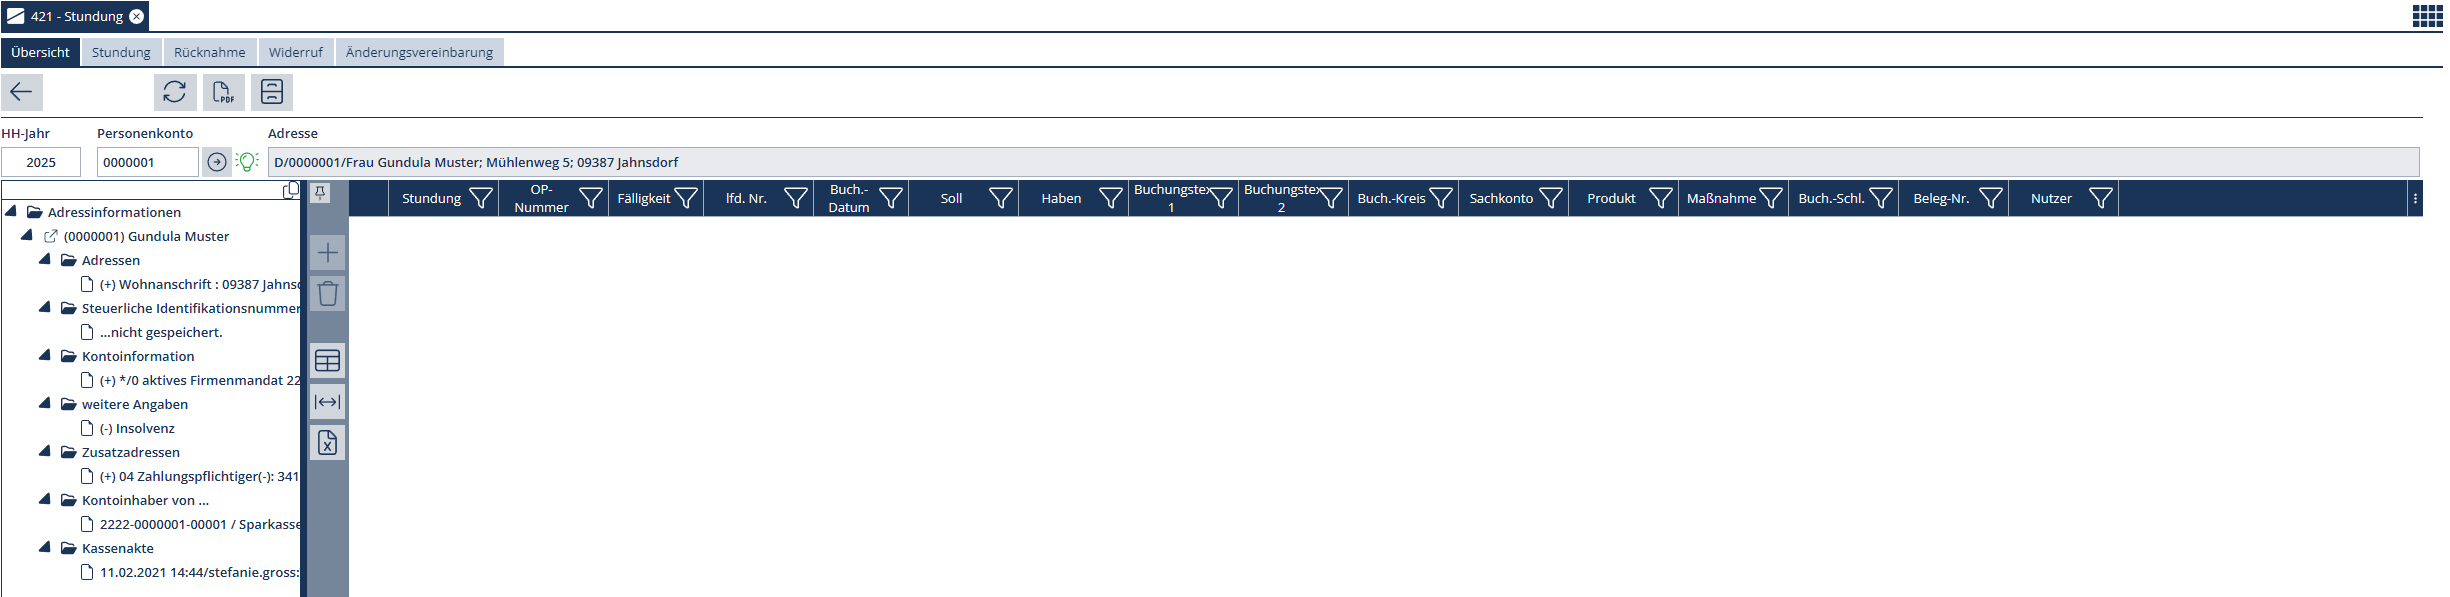
Task: Click the green lightbulb hint icon
Action: 247,162
